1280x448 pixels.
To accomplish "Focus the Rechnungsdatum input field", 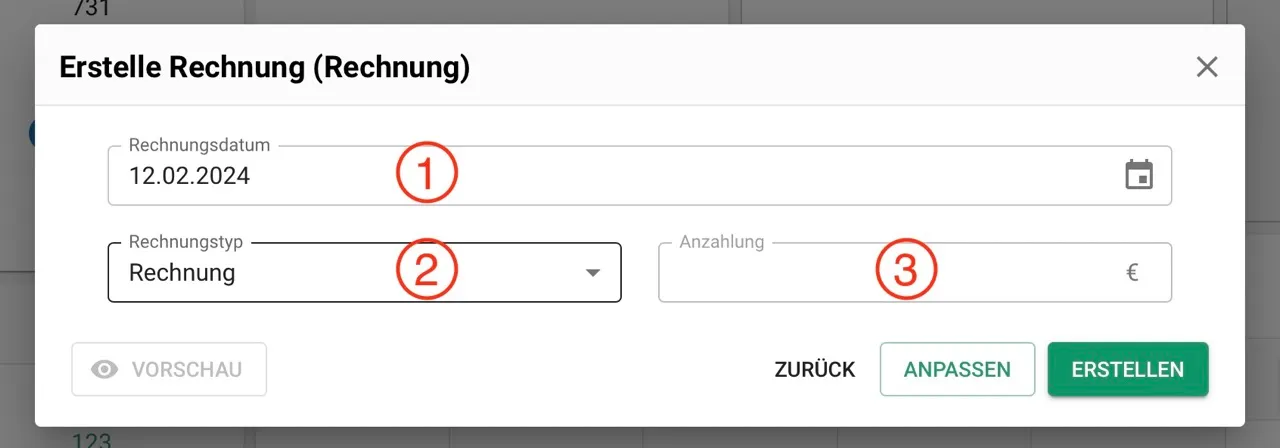I will (x=640, y=176).
